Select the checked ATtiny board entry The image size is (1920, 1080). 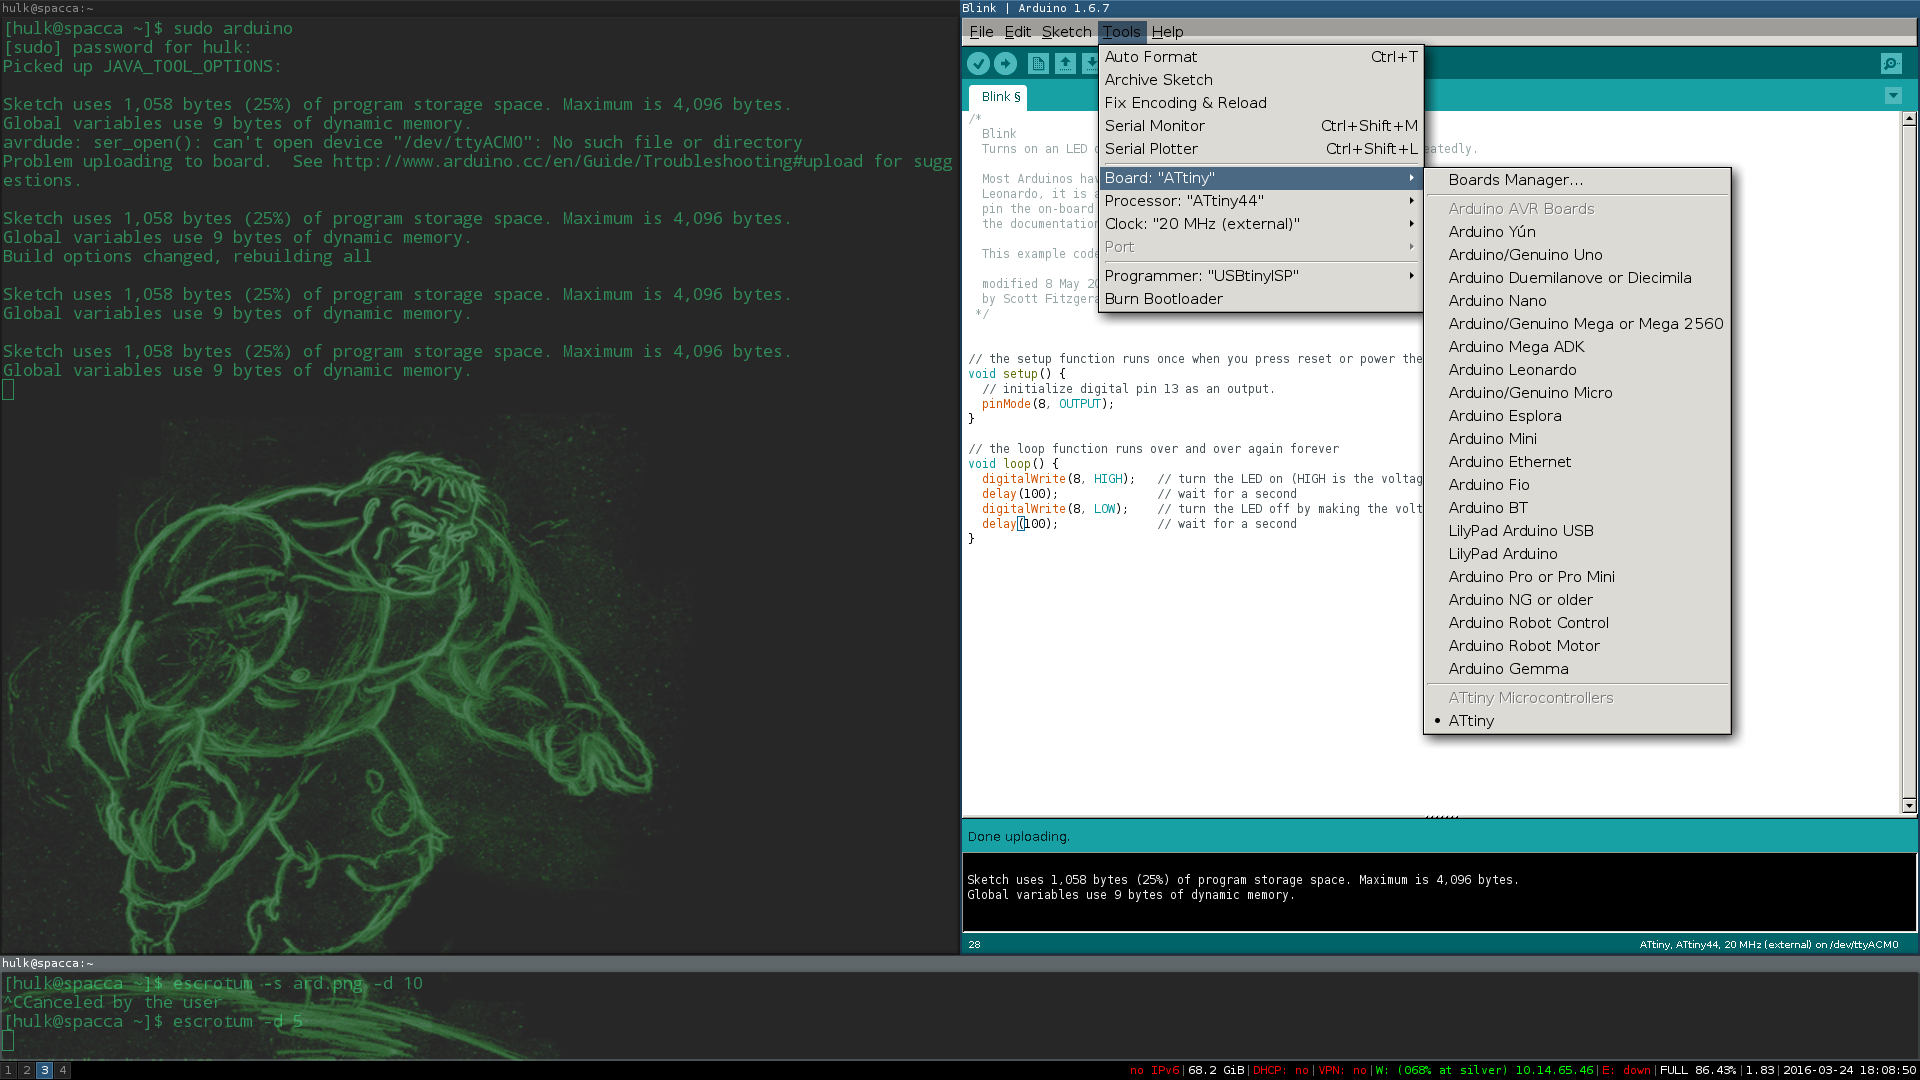click(1577, 721)
